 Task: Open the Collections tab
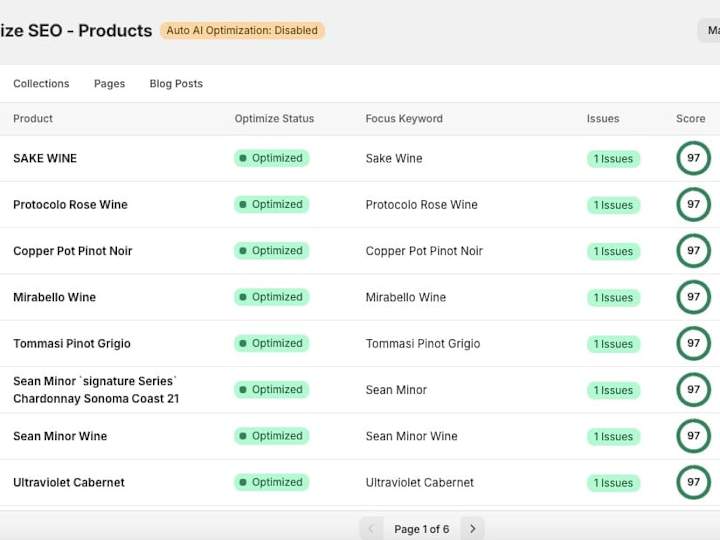tap(41, 84)
